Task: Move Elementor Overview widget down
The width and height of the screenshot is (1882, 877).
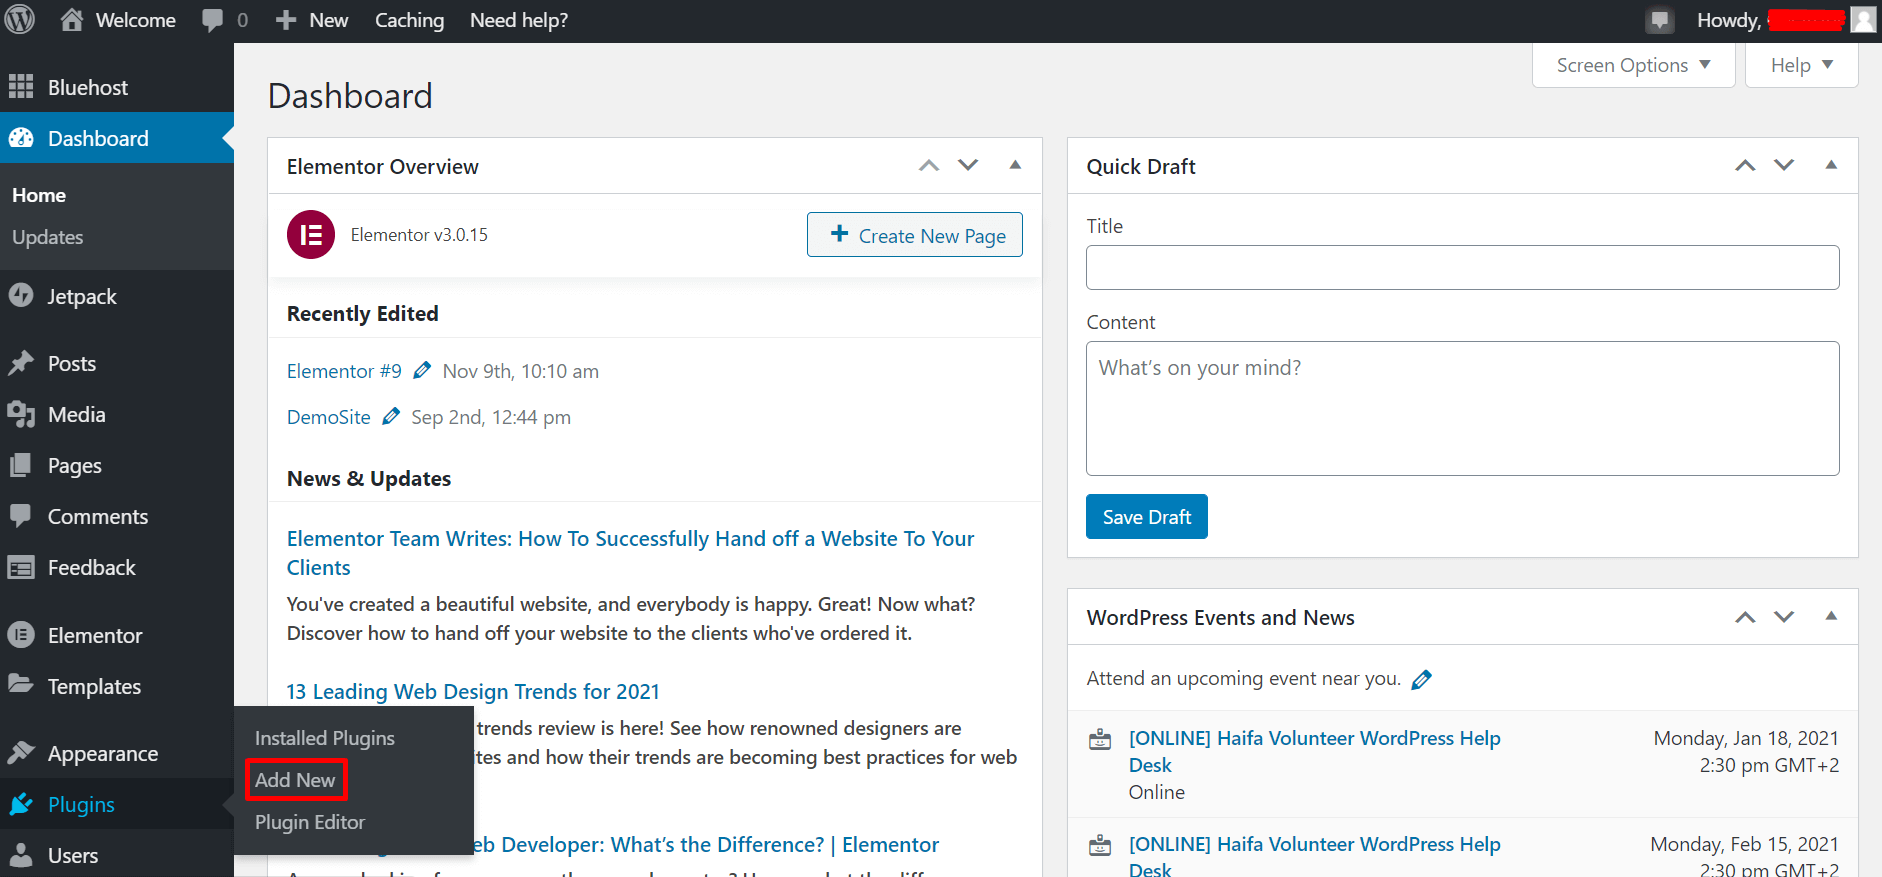Action: pyautogui.click(x=968, y=166)
